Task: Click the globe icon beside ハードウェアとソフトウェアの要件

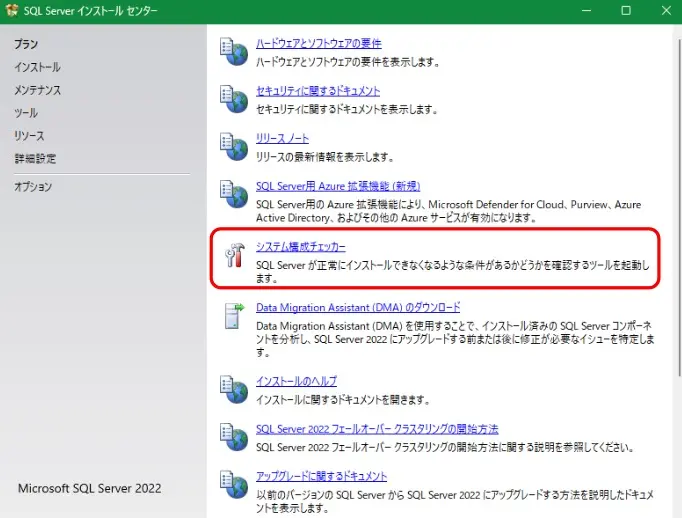Action: [x=234, y=52]
